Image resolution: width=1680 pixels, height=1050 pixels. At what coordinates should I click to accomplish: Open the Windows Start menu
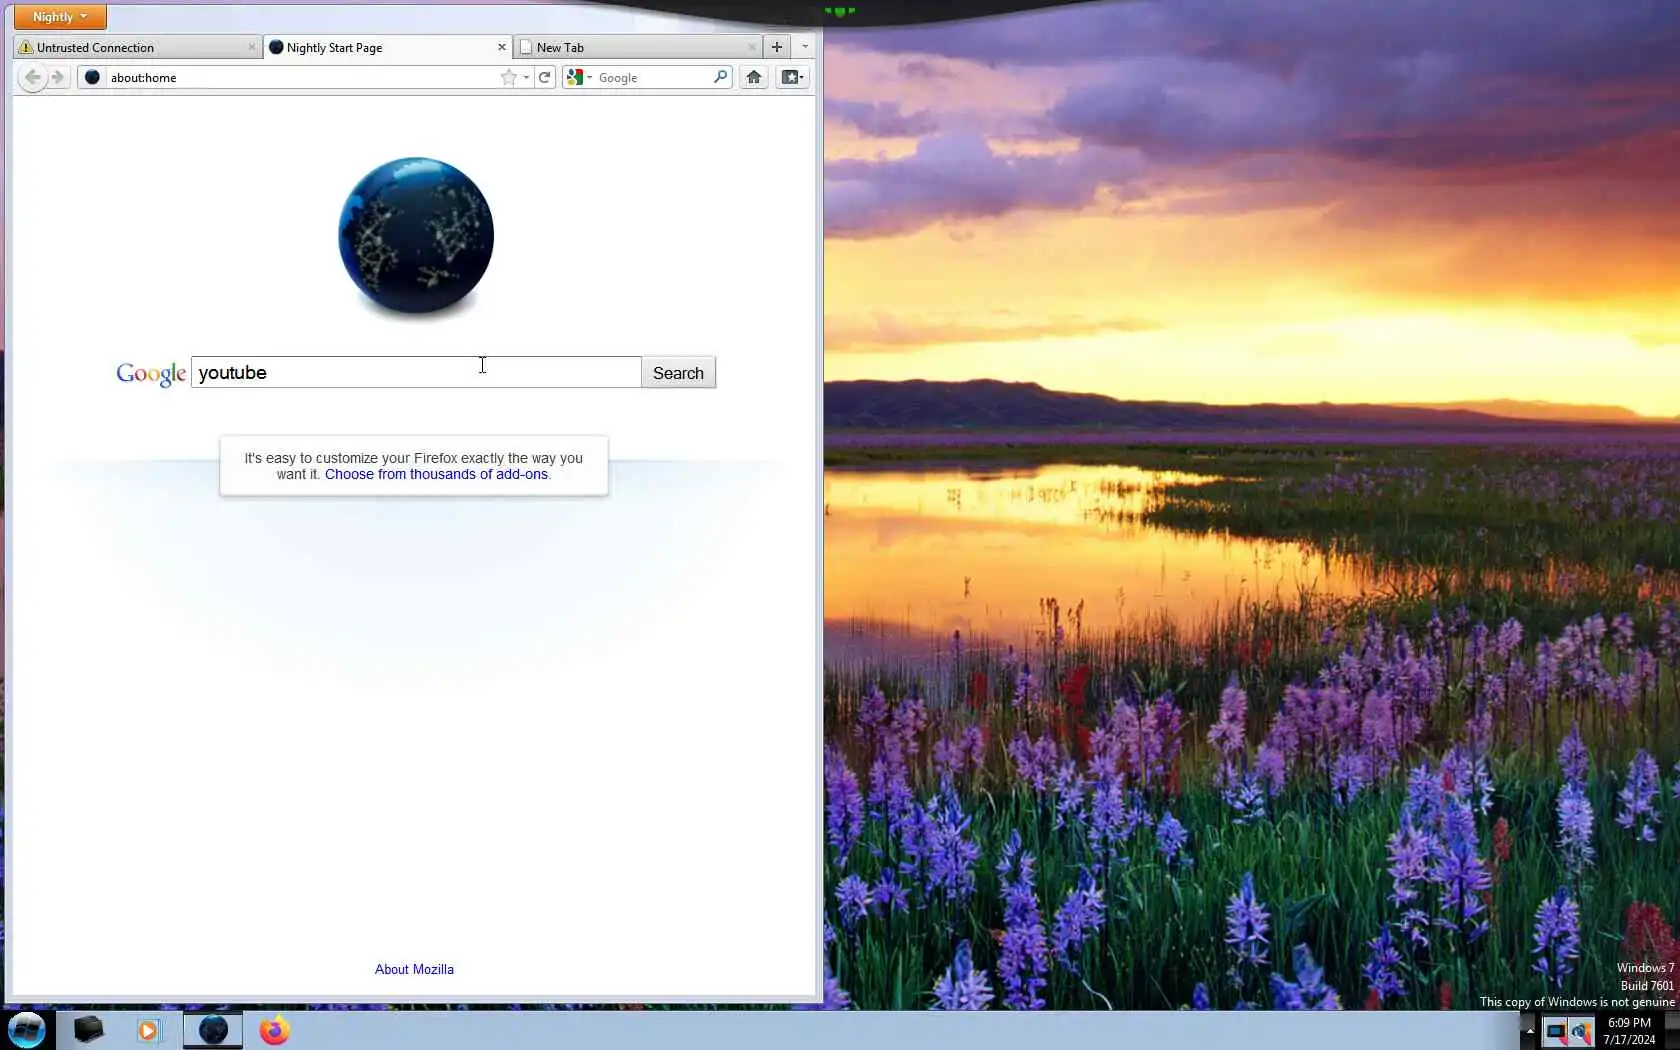(x=27, y=1030)
